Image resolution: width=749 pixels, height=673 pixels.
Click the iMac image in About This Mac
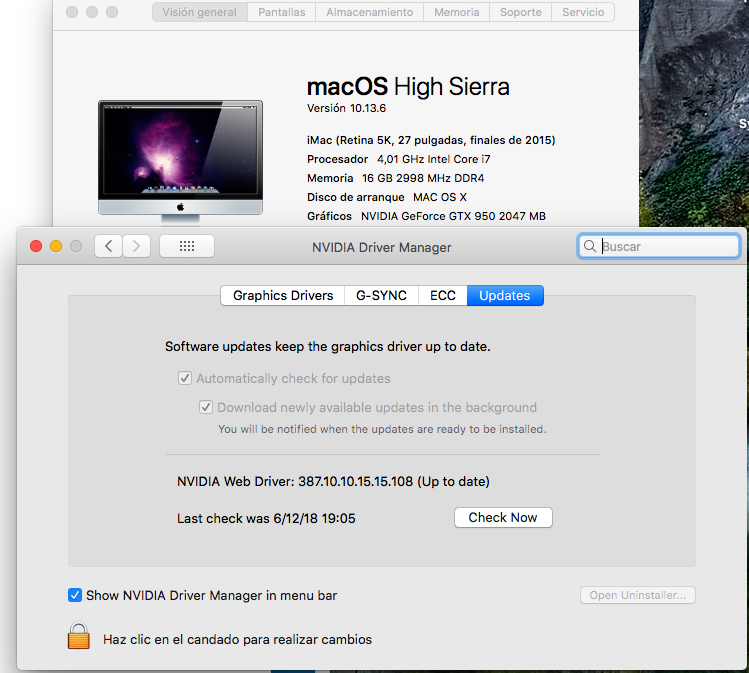[x=181, y=161]
